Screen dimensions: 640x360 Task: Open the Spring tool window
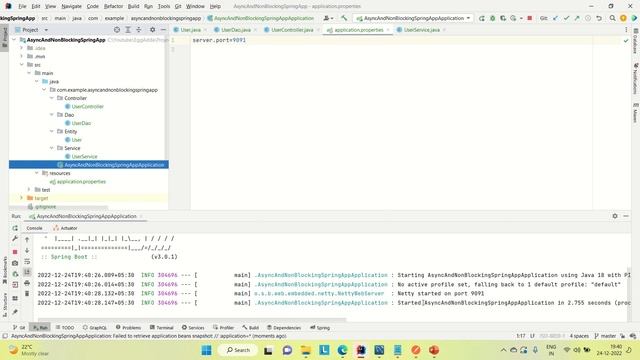(x=320, y=327)
